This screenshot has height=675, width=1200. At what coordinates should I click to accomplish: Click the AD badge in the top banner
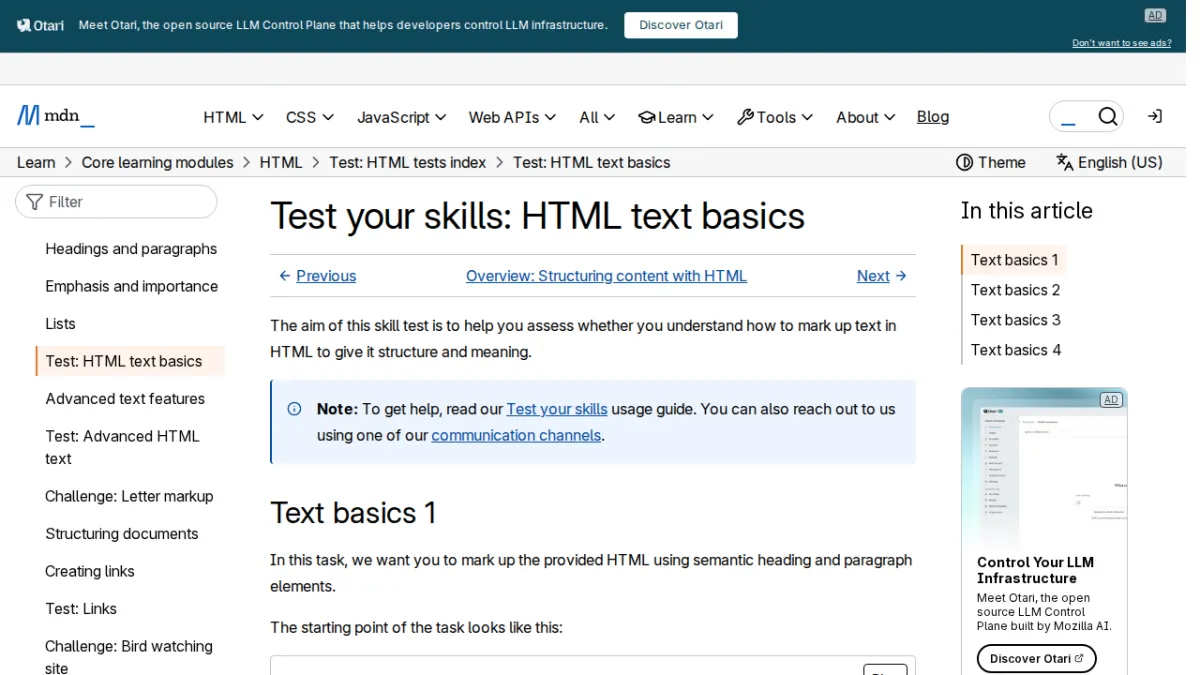tap(1155, 15)
